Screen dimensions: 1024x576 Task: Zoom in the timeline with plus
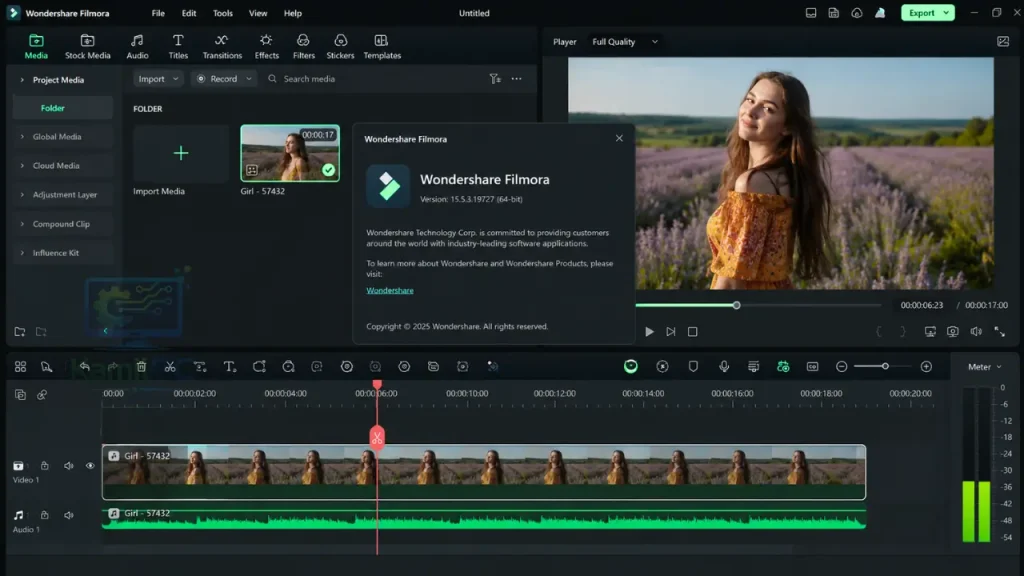click(x=926, y=366)
